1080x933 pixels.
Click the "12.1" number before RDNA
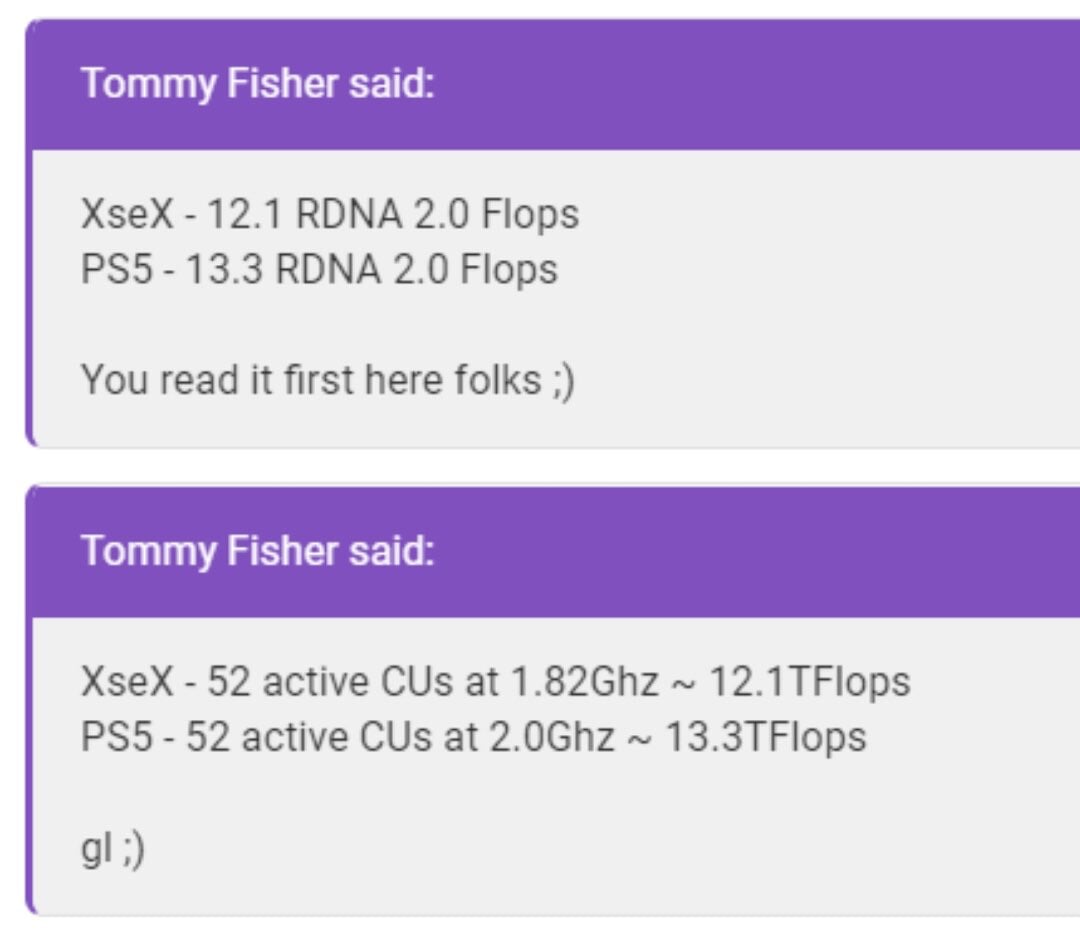click(x=245, y=214)
